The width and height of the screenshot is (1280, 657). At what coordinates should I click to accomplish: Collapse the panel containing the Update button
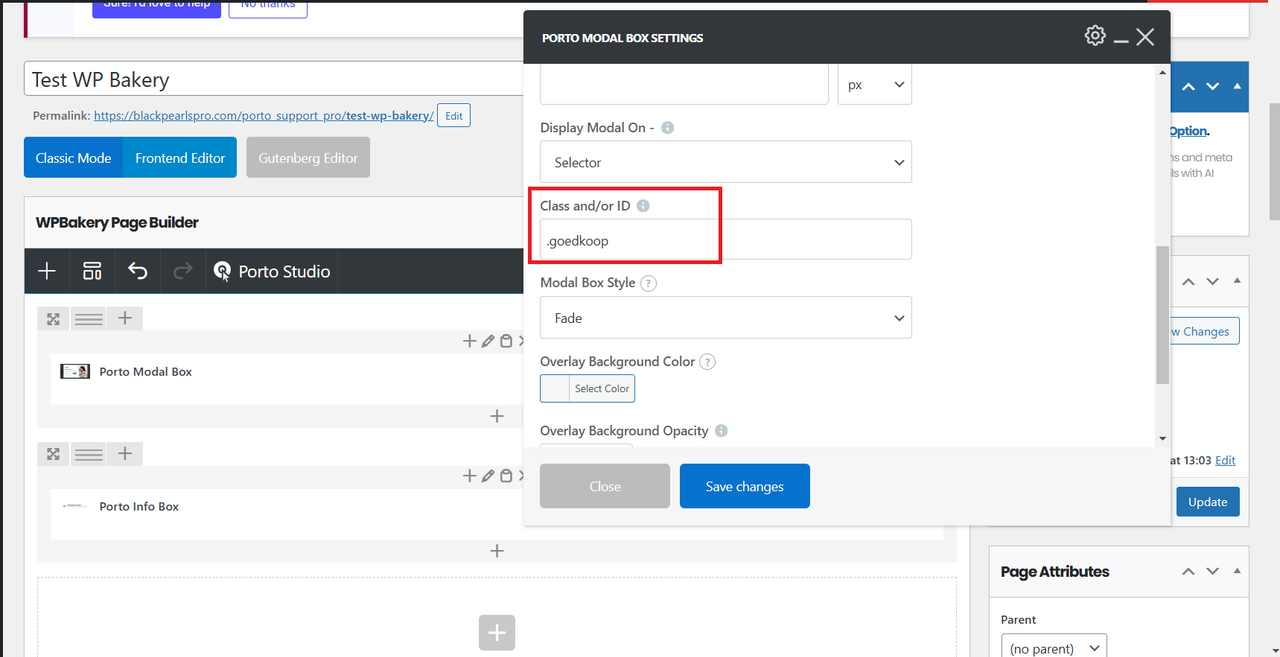pyautogui.click(x=1238, y=282)
